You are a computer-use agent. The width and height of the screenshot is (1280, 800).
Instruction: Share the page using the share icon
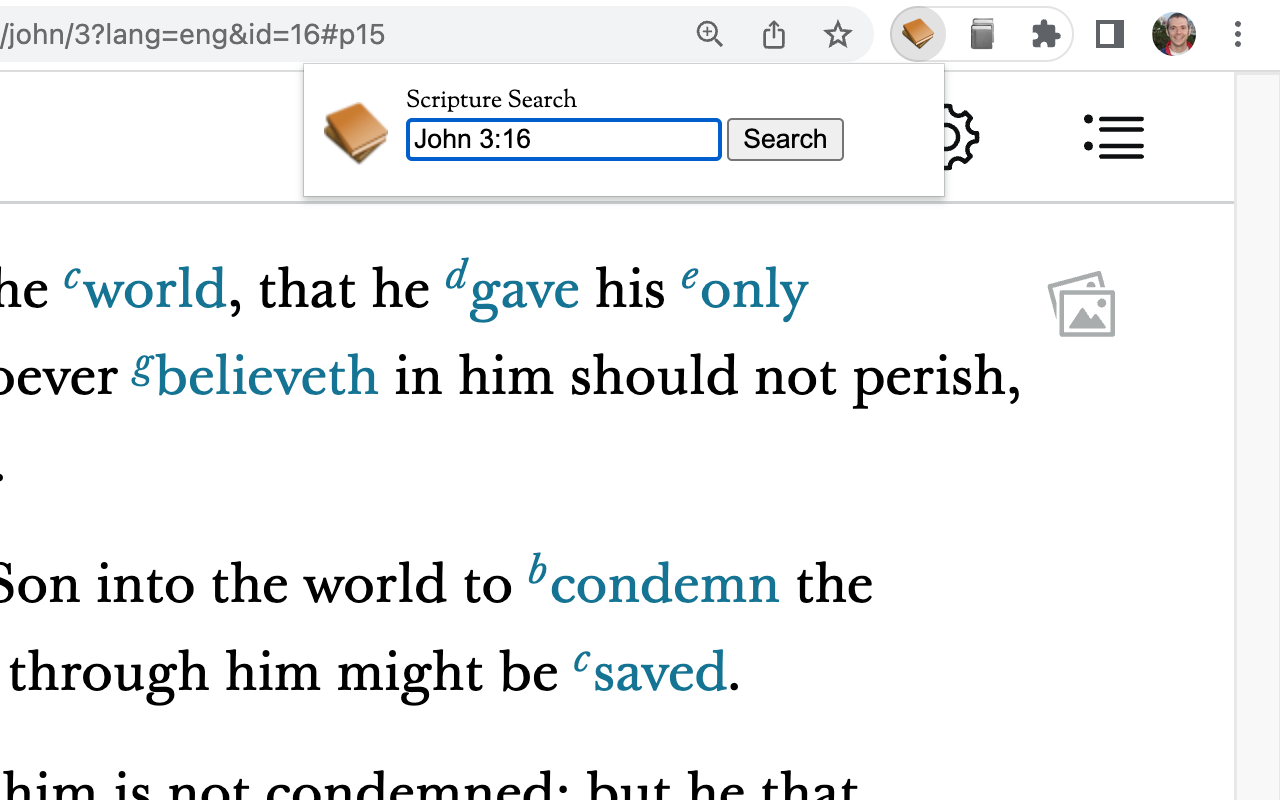click(x=773, y=33)
